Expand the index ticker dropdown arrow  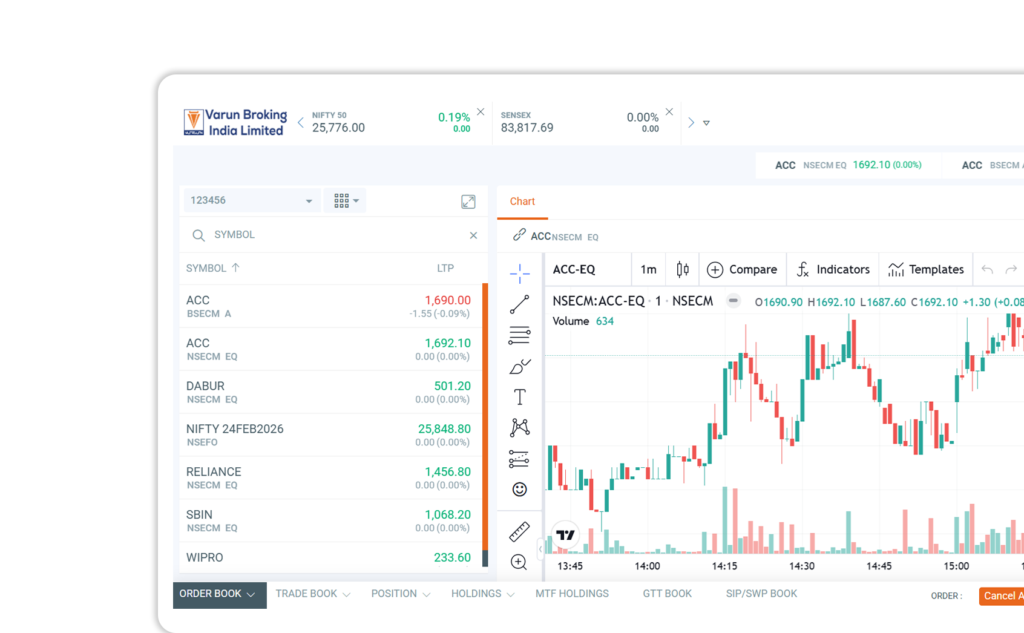[x=706, y=123]
